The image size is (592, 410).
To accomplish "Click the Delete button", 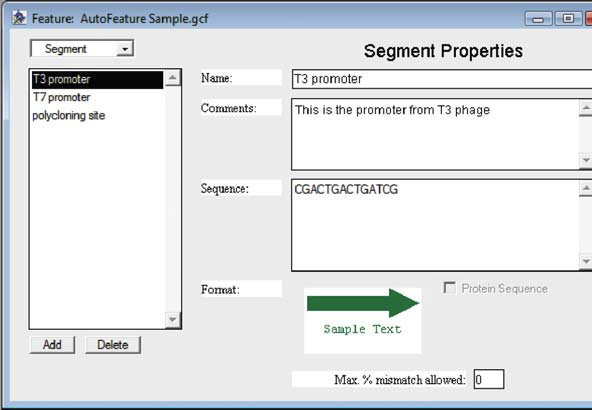I will click(113, 345).
